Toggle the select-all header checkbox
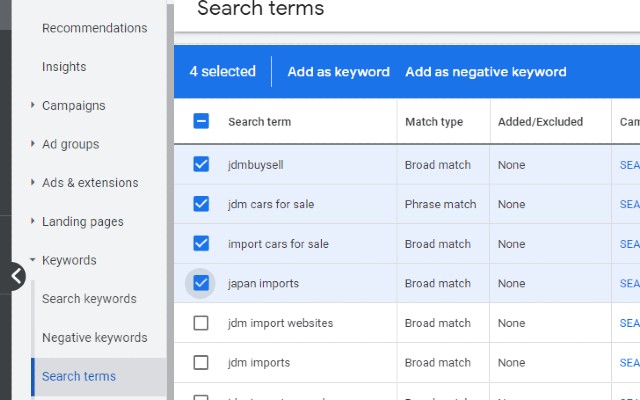The height and width of the screenshot is (400, 640). click(201, 121)
